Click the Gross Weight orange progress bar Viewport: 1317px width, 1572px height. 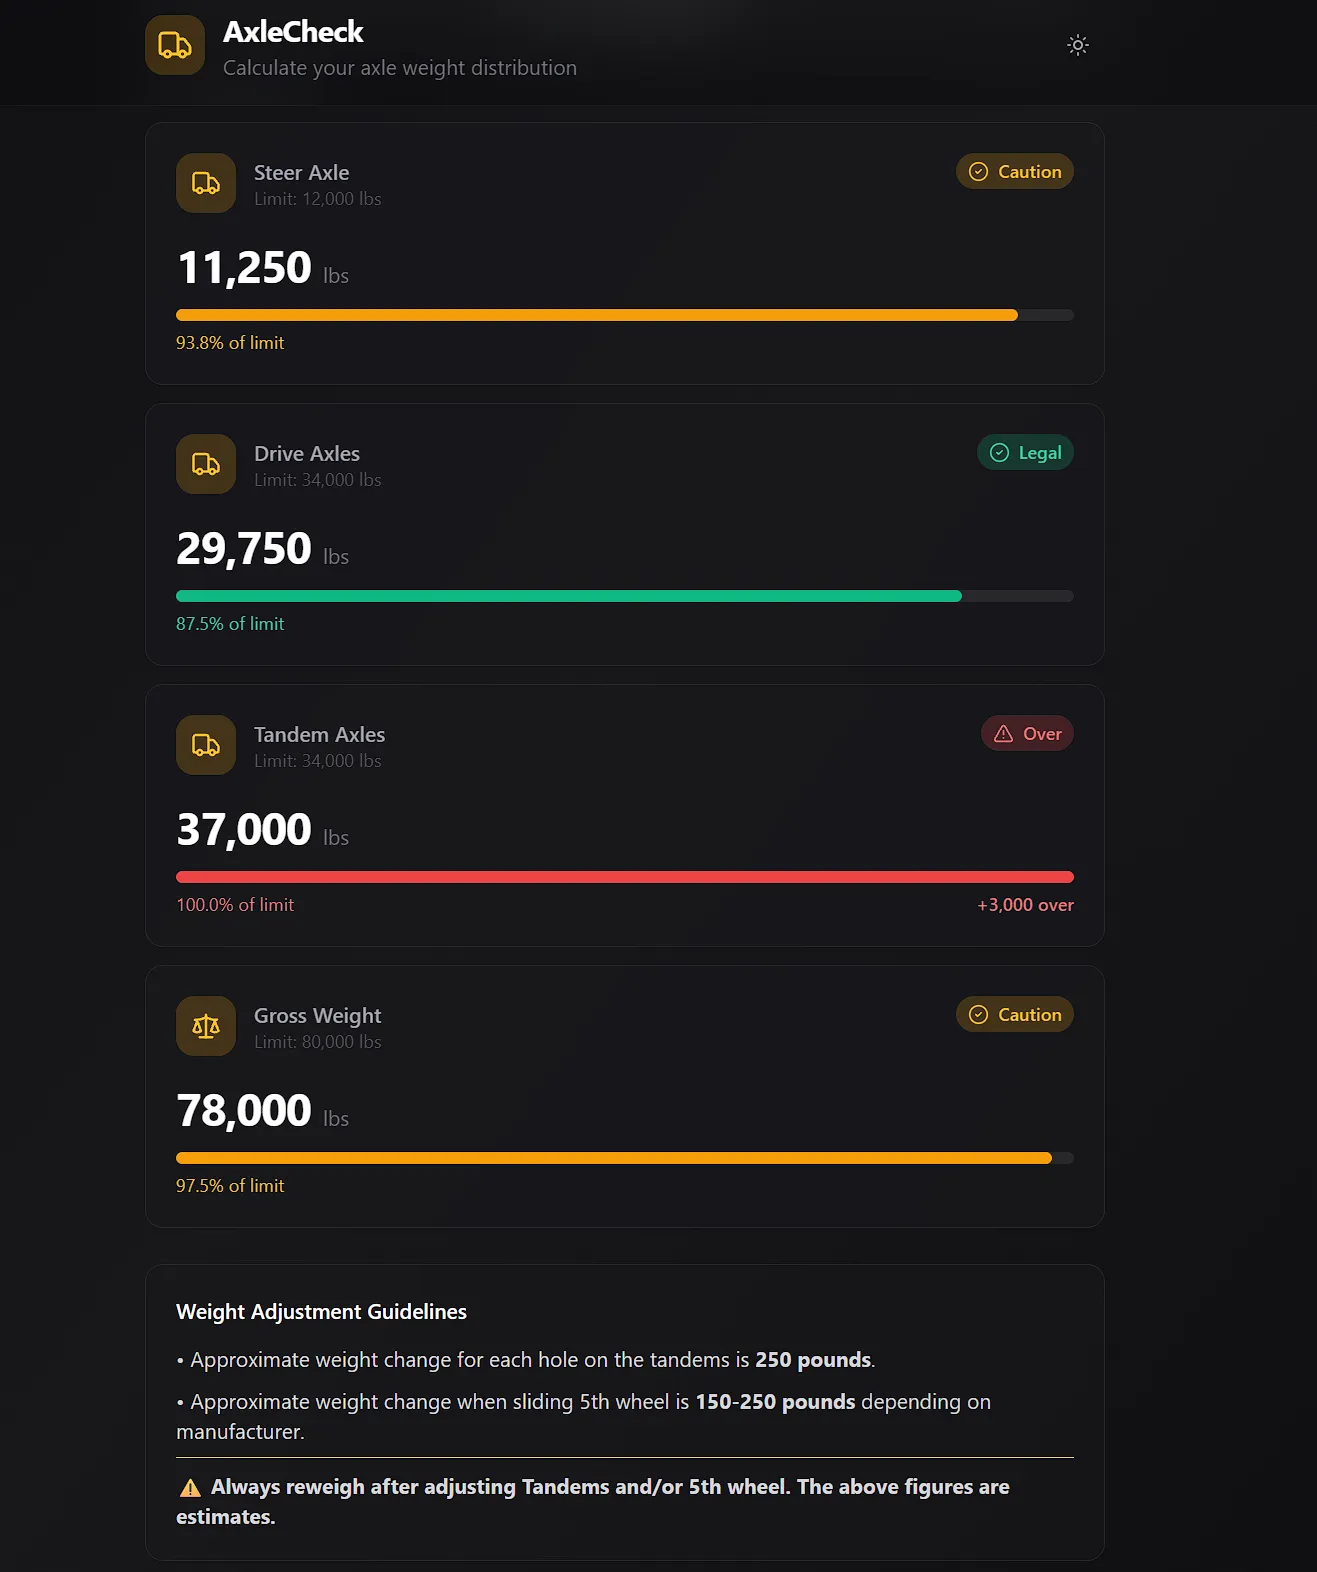point(614,1158)
